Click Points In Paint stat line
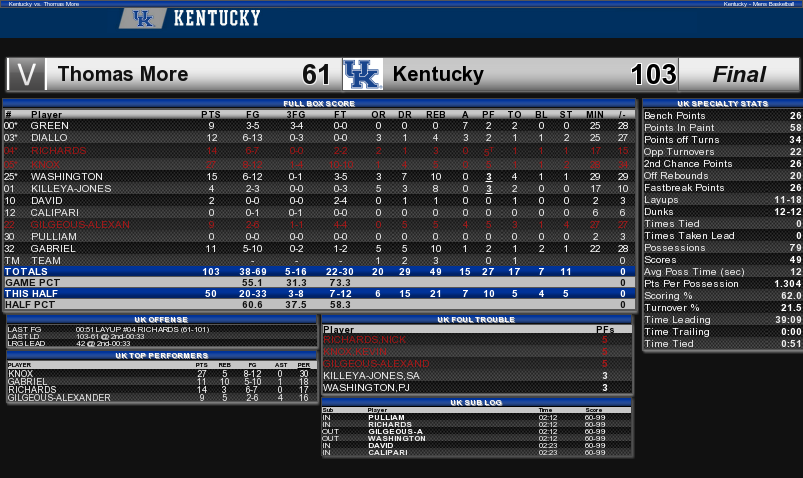Image resolution: width=803 pixels, height=478 pixels. tap(722, 128)
